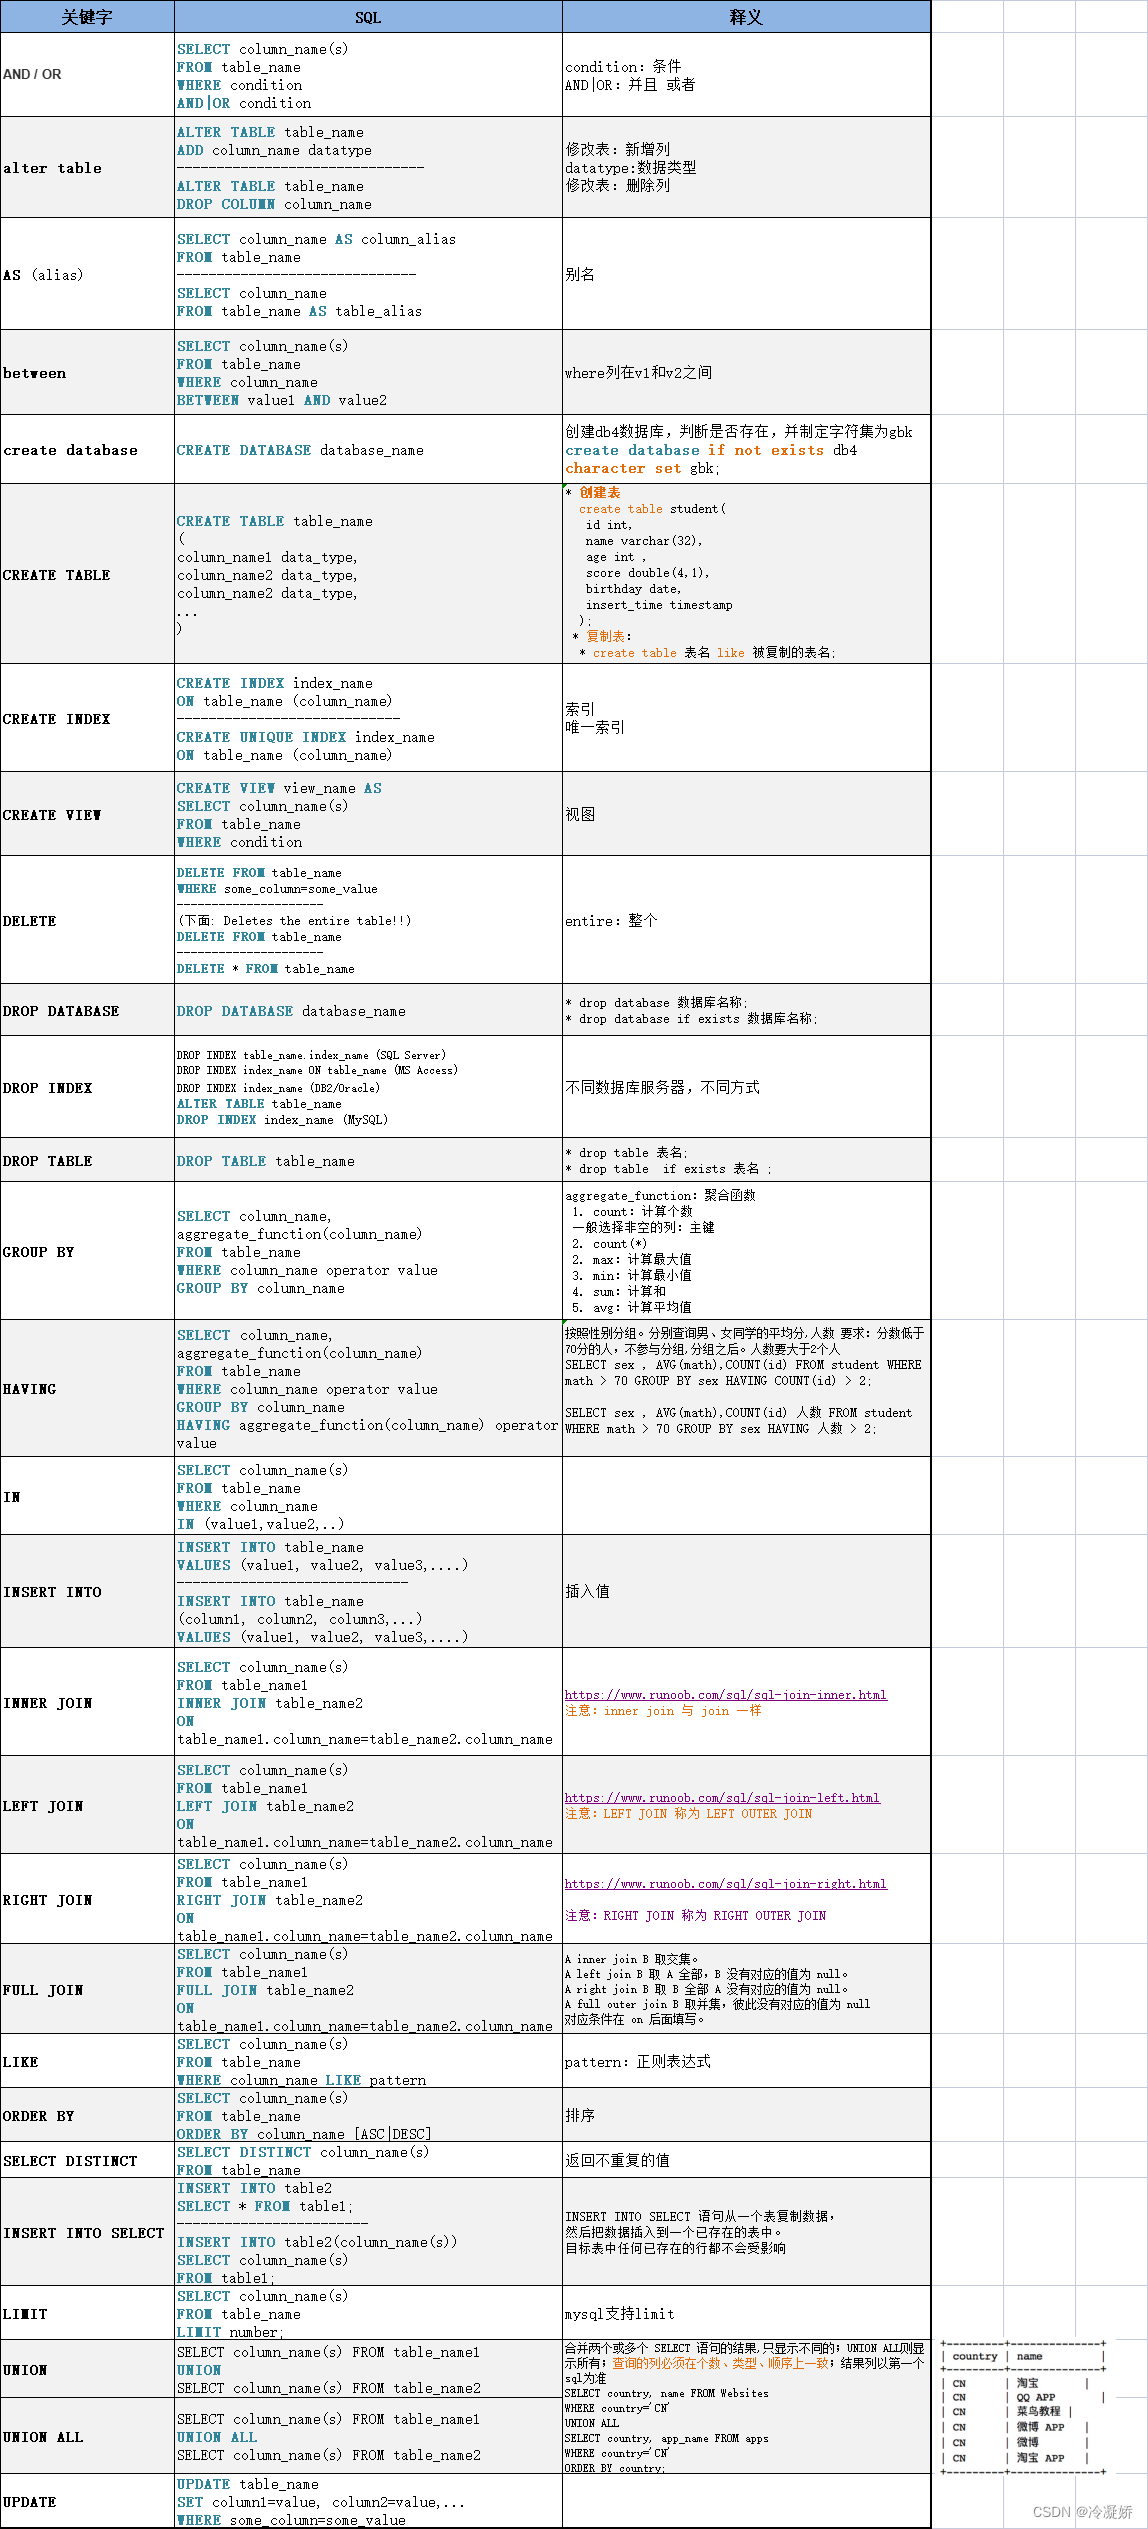Click the 'alter table' keyword cell
1148x2529 pixels.
pyautogui.click(x=87, y=168)
